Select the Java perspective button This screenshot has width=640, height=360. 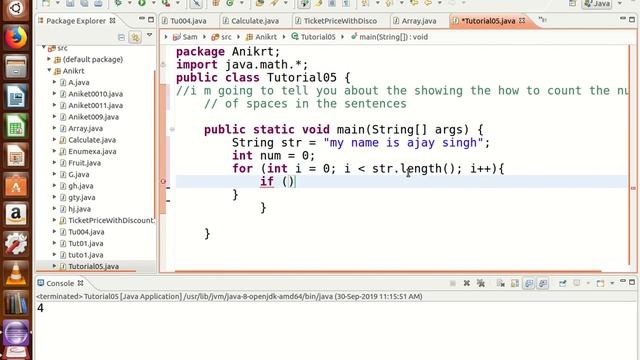598,4
